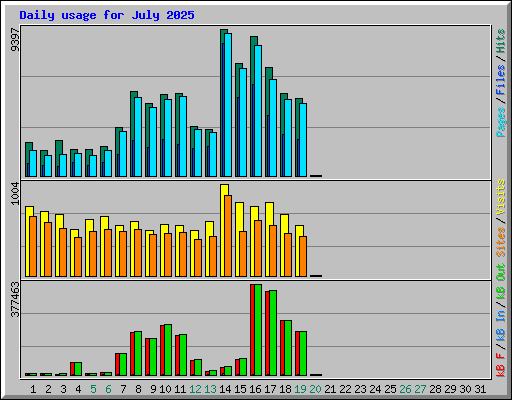Viewport: 512px width, 400px height.
Task: Click the green kB Out bar for day 4
Action: coord(78,369)
